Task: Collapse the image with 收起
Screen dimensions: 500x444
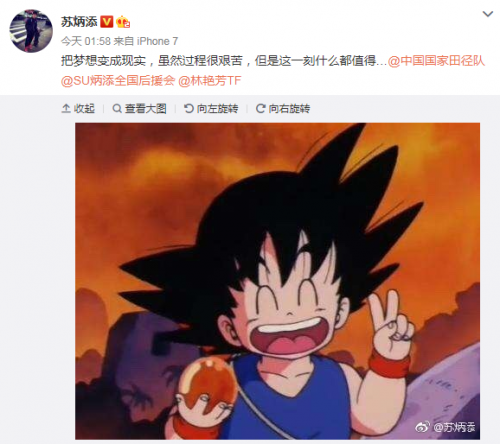Action: point(78,109)
